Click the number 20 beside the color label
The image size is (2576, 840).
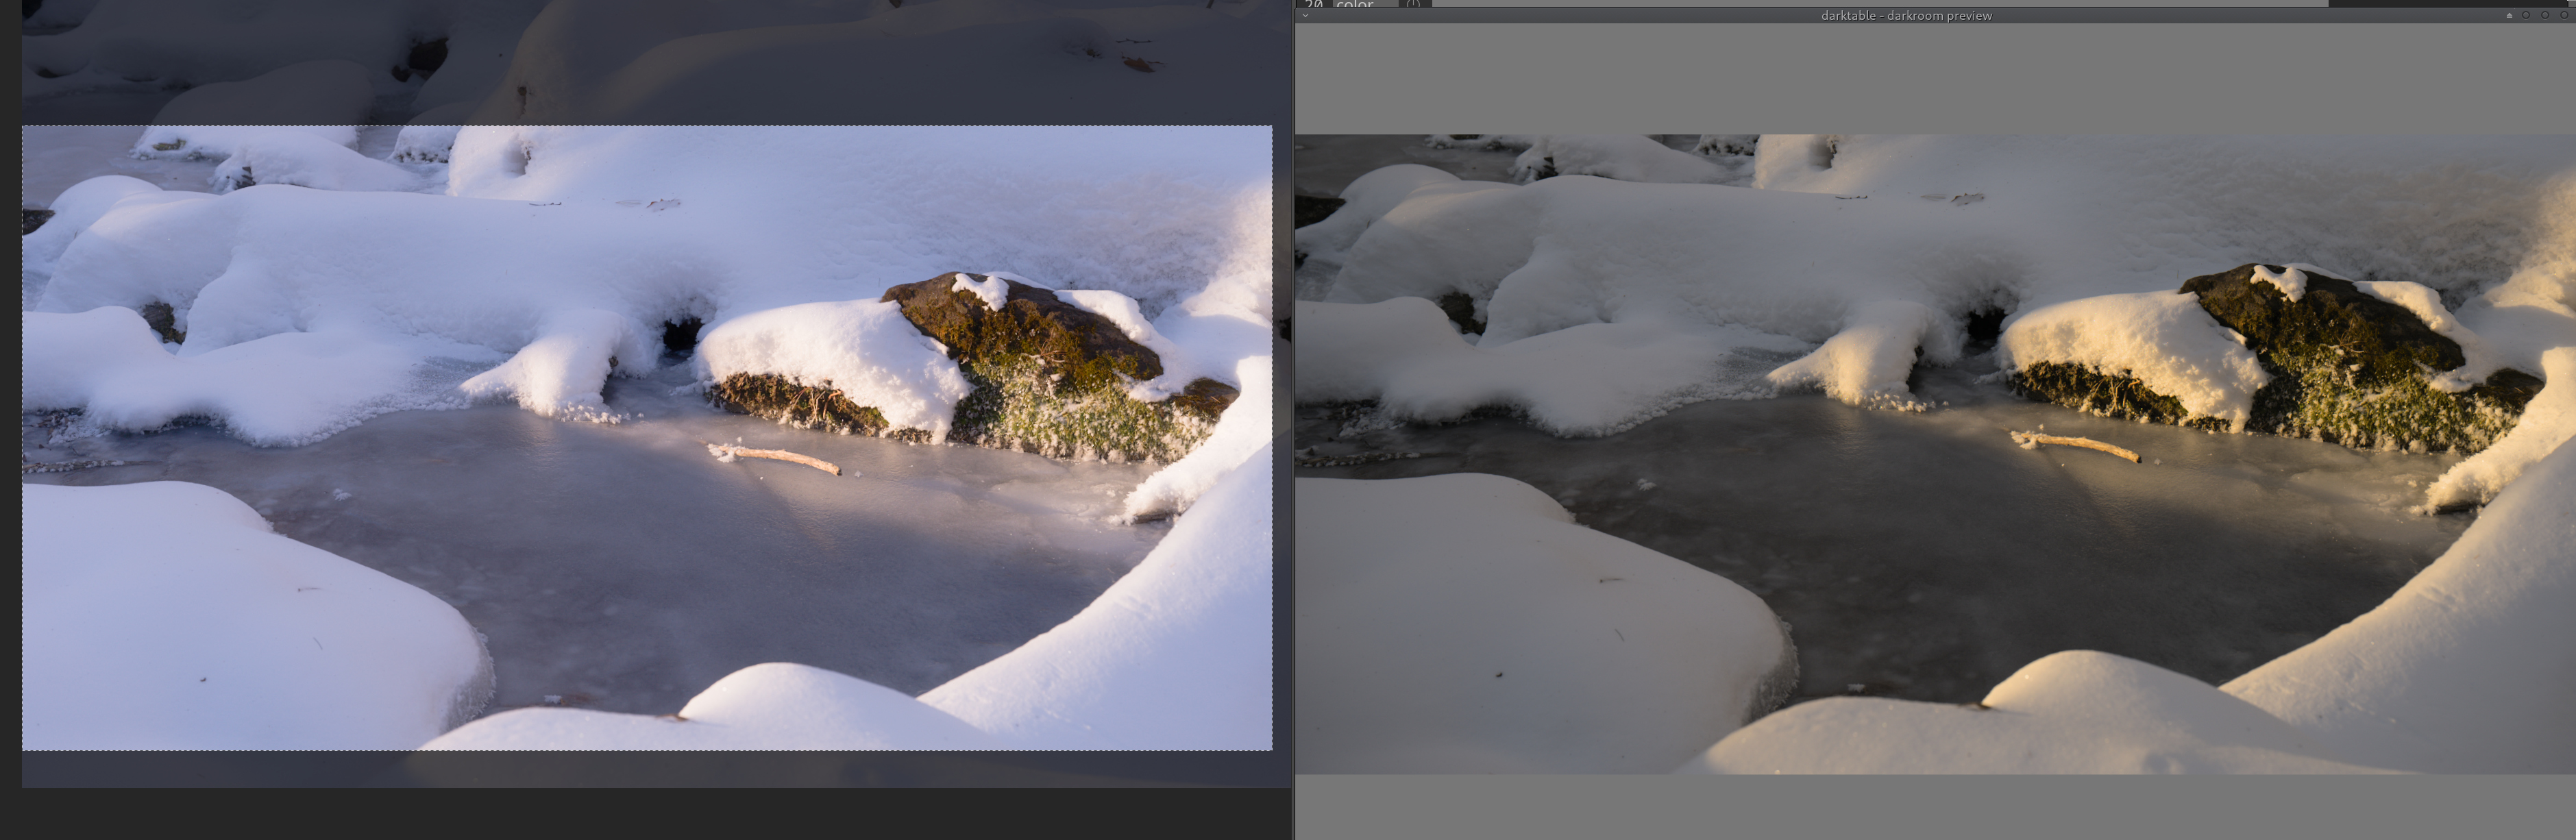coord(1314,4)
